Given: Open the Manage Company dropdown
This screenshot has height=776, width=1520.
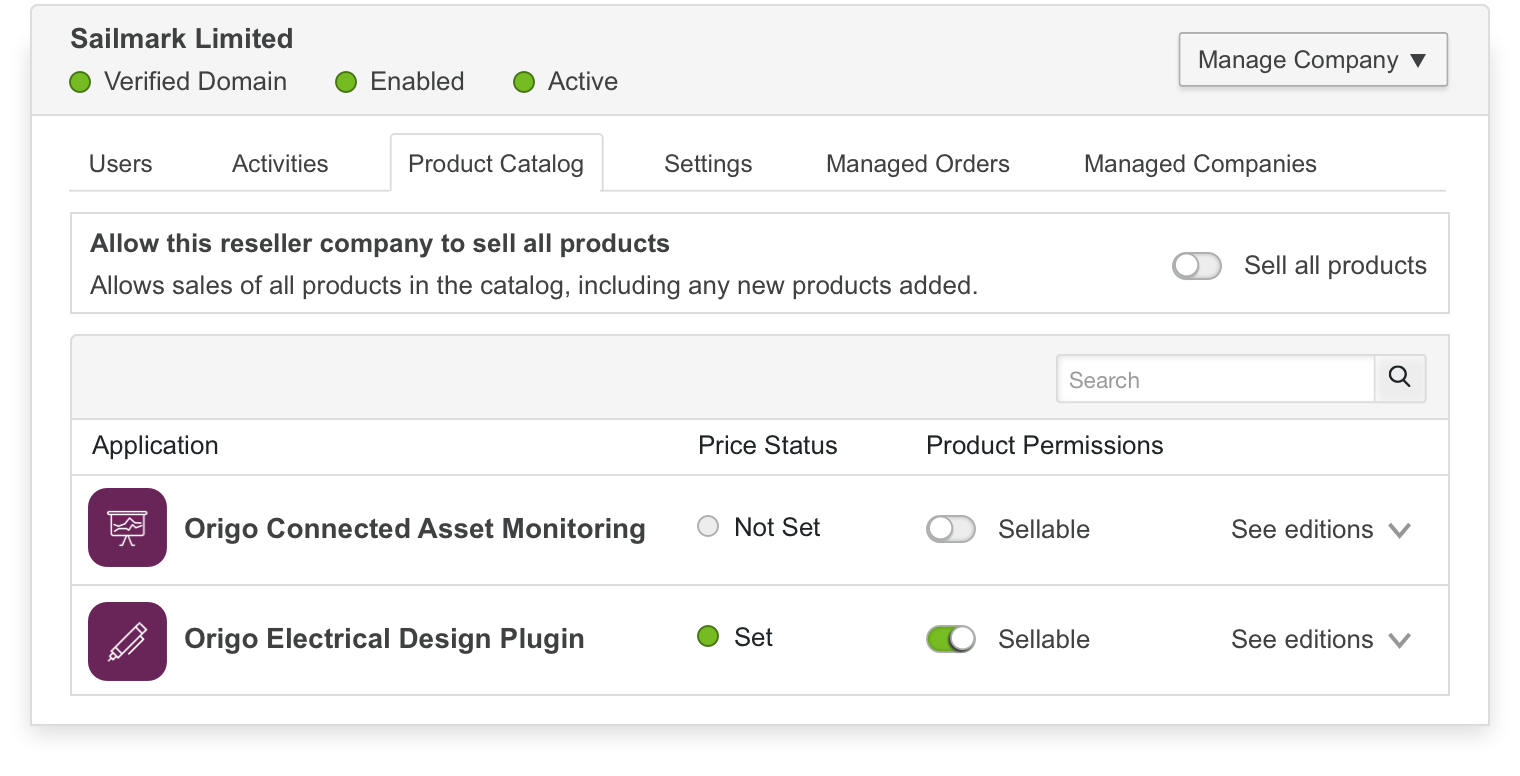Looking at the screenshot, I should (1313, 60).
